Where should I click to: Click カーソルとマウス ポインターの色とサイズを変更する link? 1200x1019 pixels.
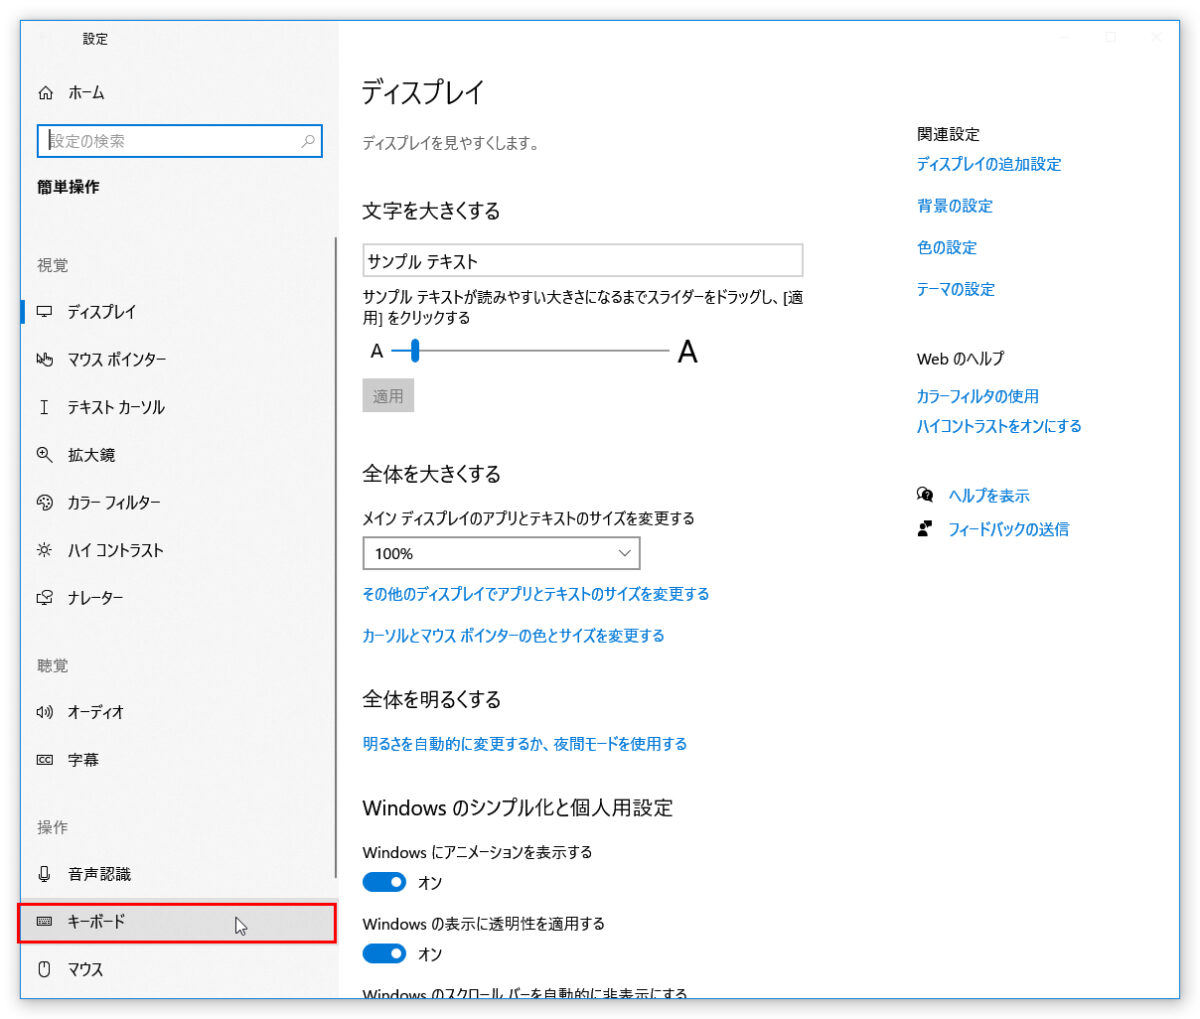click(513, 636)
